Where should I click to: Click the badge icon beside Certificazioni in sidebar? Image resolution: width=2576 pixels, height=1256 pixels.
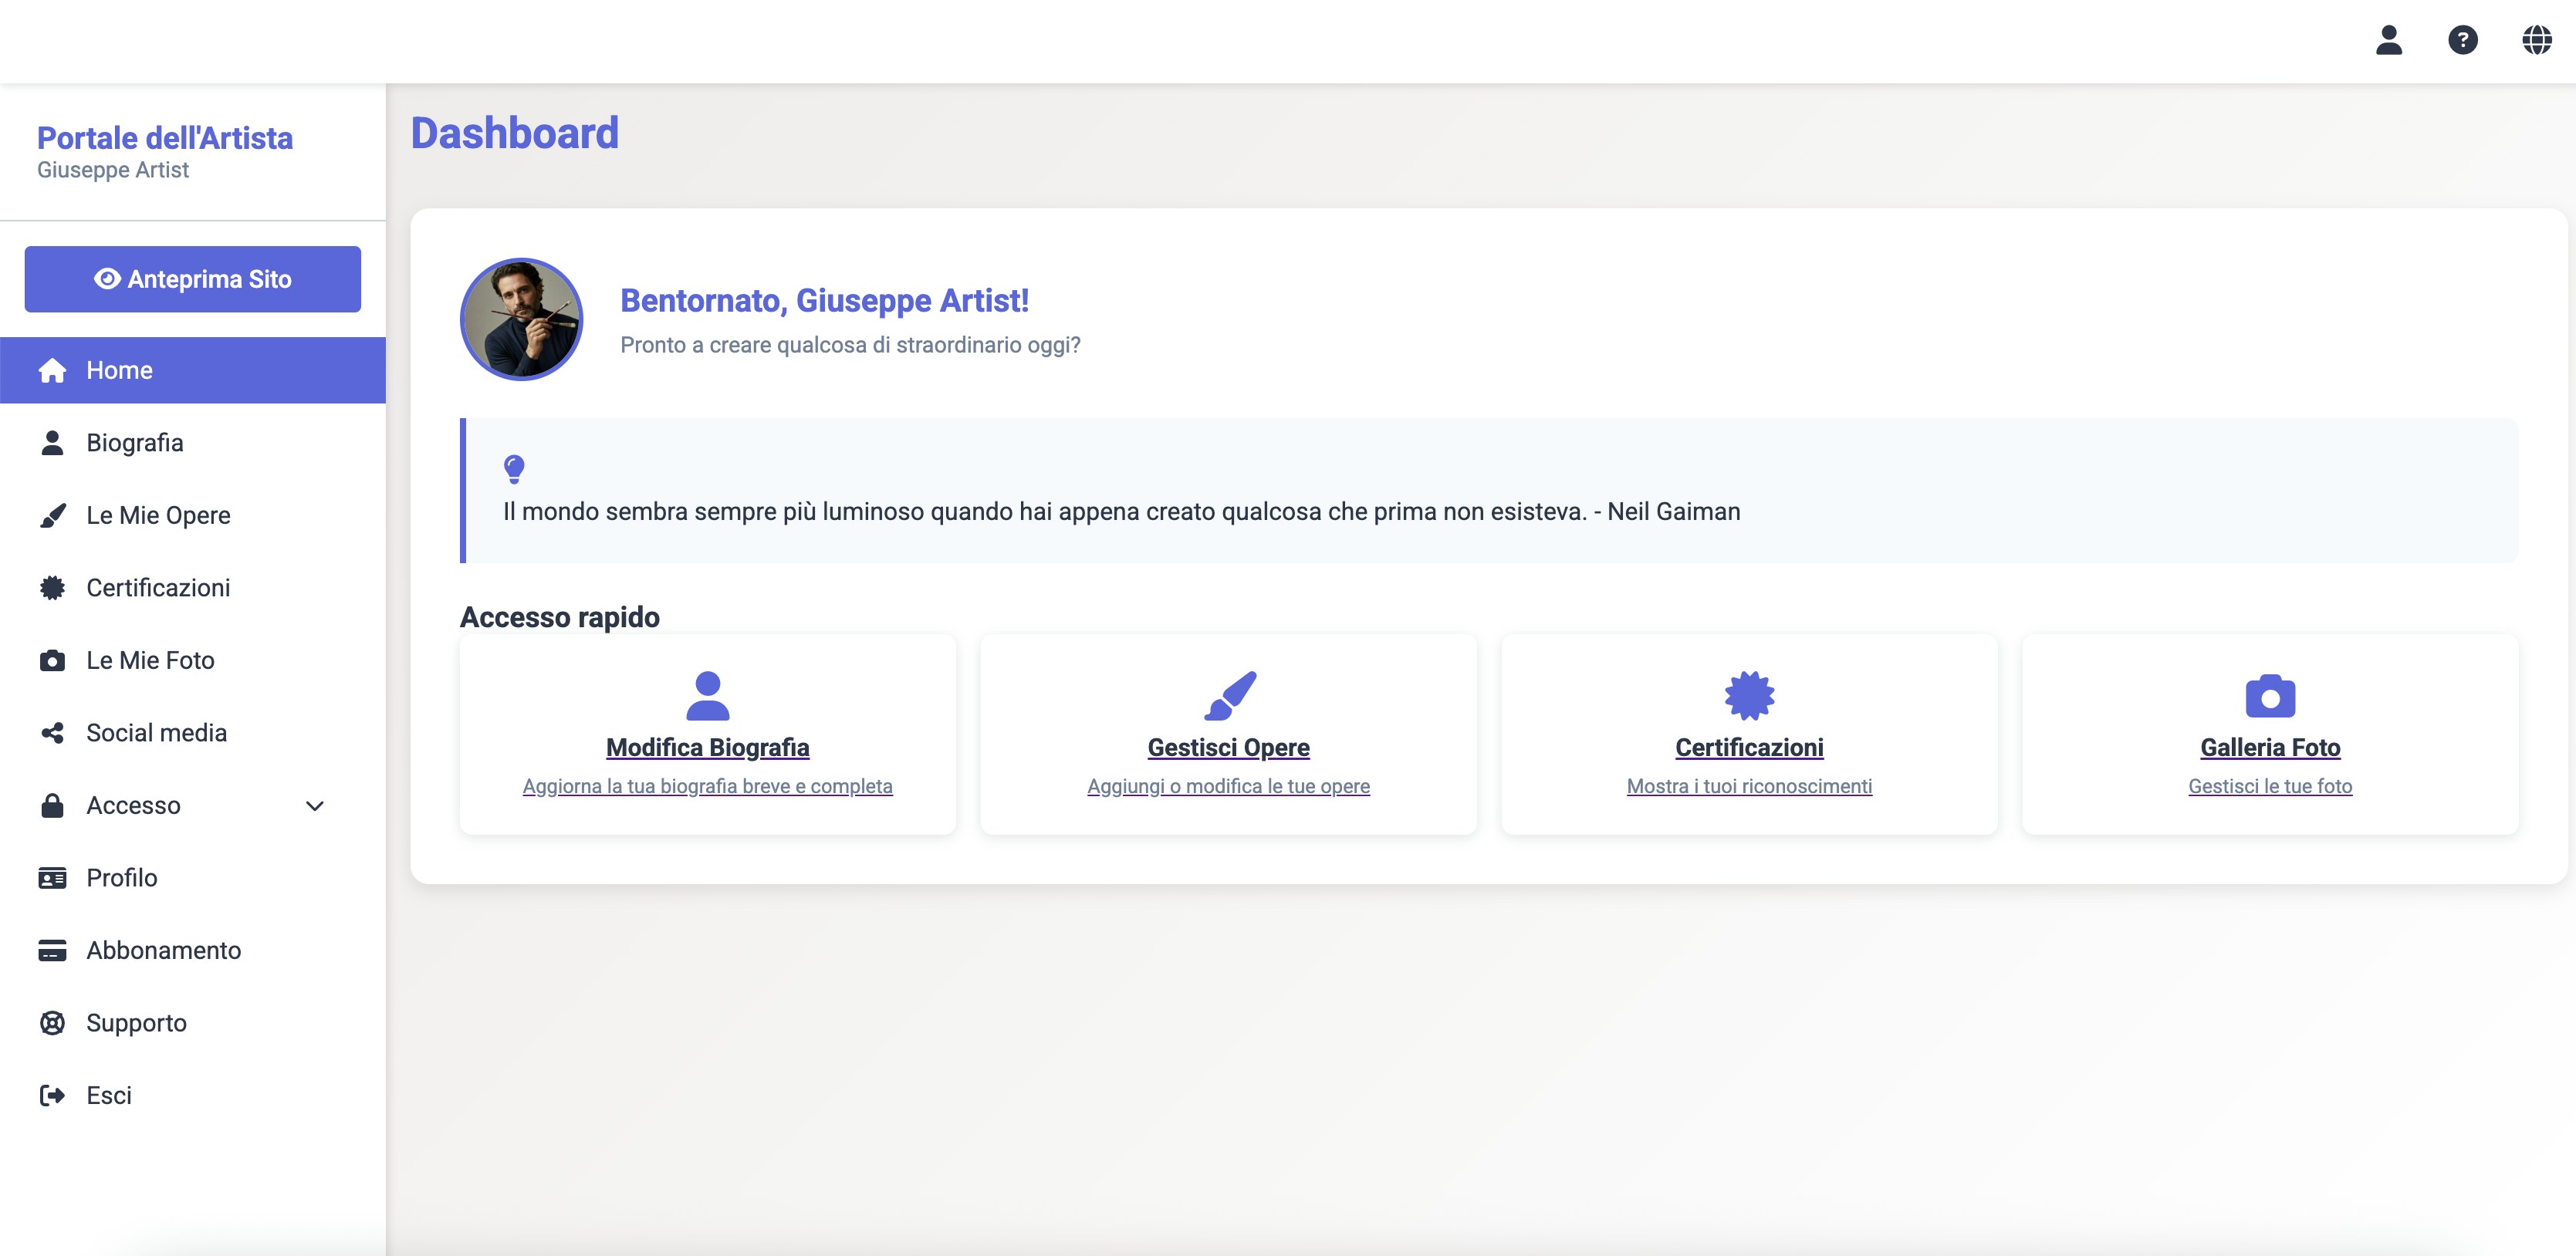(52, 588)
